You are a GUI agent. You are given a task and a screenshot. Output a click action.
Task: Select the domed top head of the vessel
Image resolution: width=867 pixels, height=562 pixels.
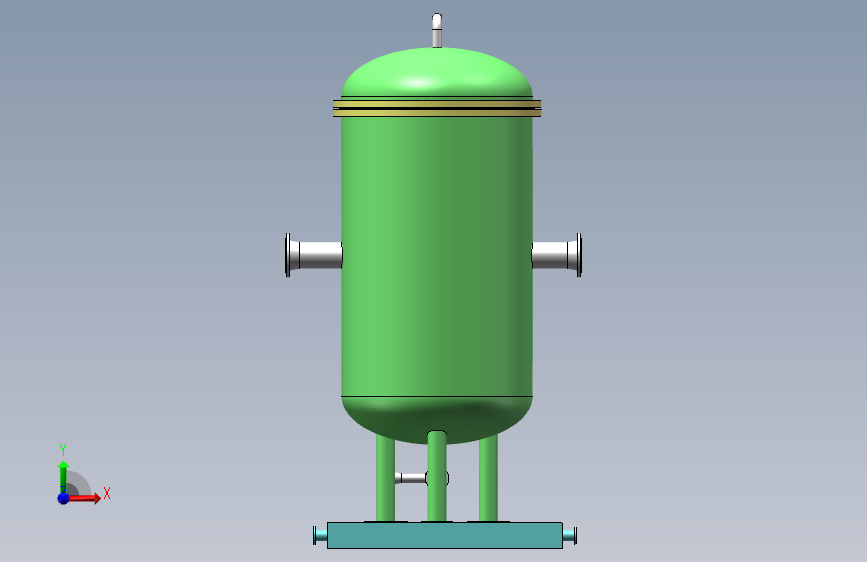point(437,72)
